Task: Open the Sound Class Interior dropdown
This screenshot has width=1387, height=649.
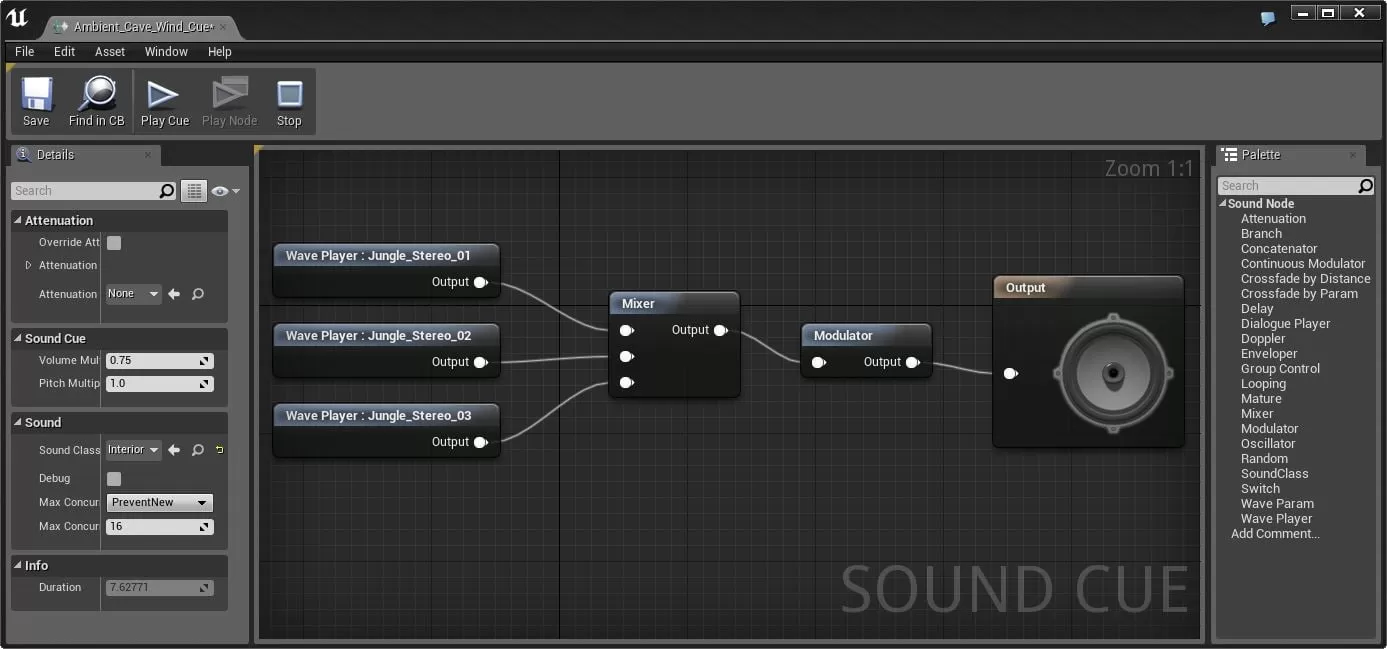Action: tap(133, 450)
